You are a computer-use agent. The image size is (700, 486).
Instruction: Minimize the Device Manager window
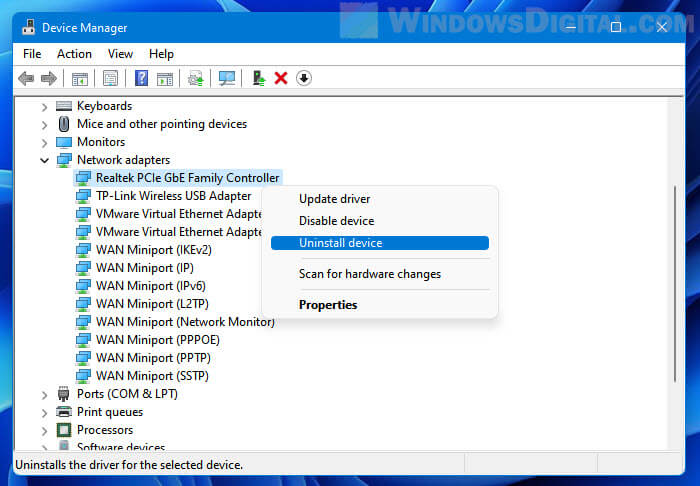pyautogui.click(x=570, y=27)
